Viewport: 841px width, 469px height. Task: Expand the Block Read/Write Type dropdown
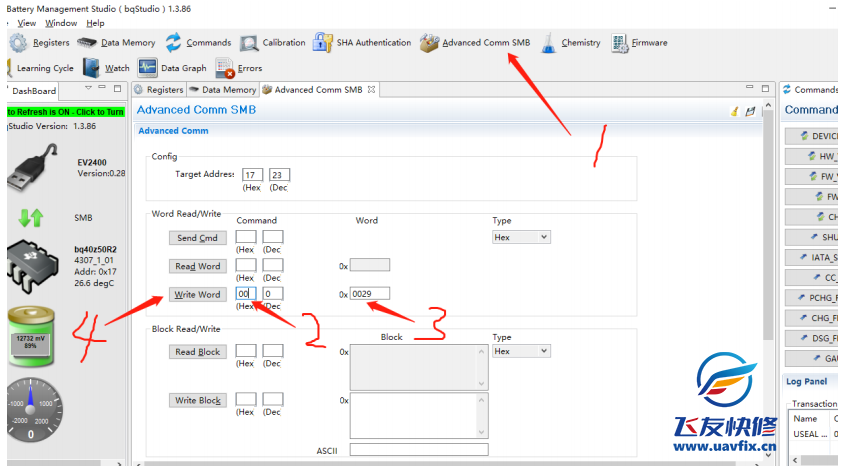pos(521,351)
